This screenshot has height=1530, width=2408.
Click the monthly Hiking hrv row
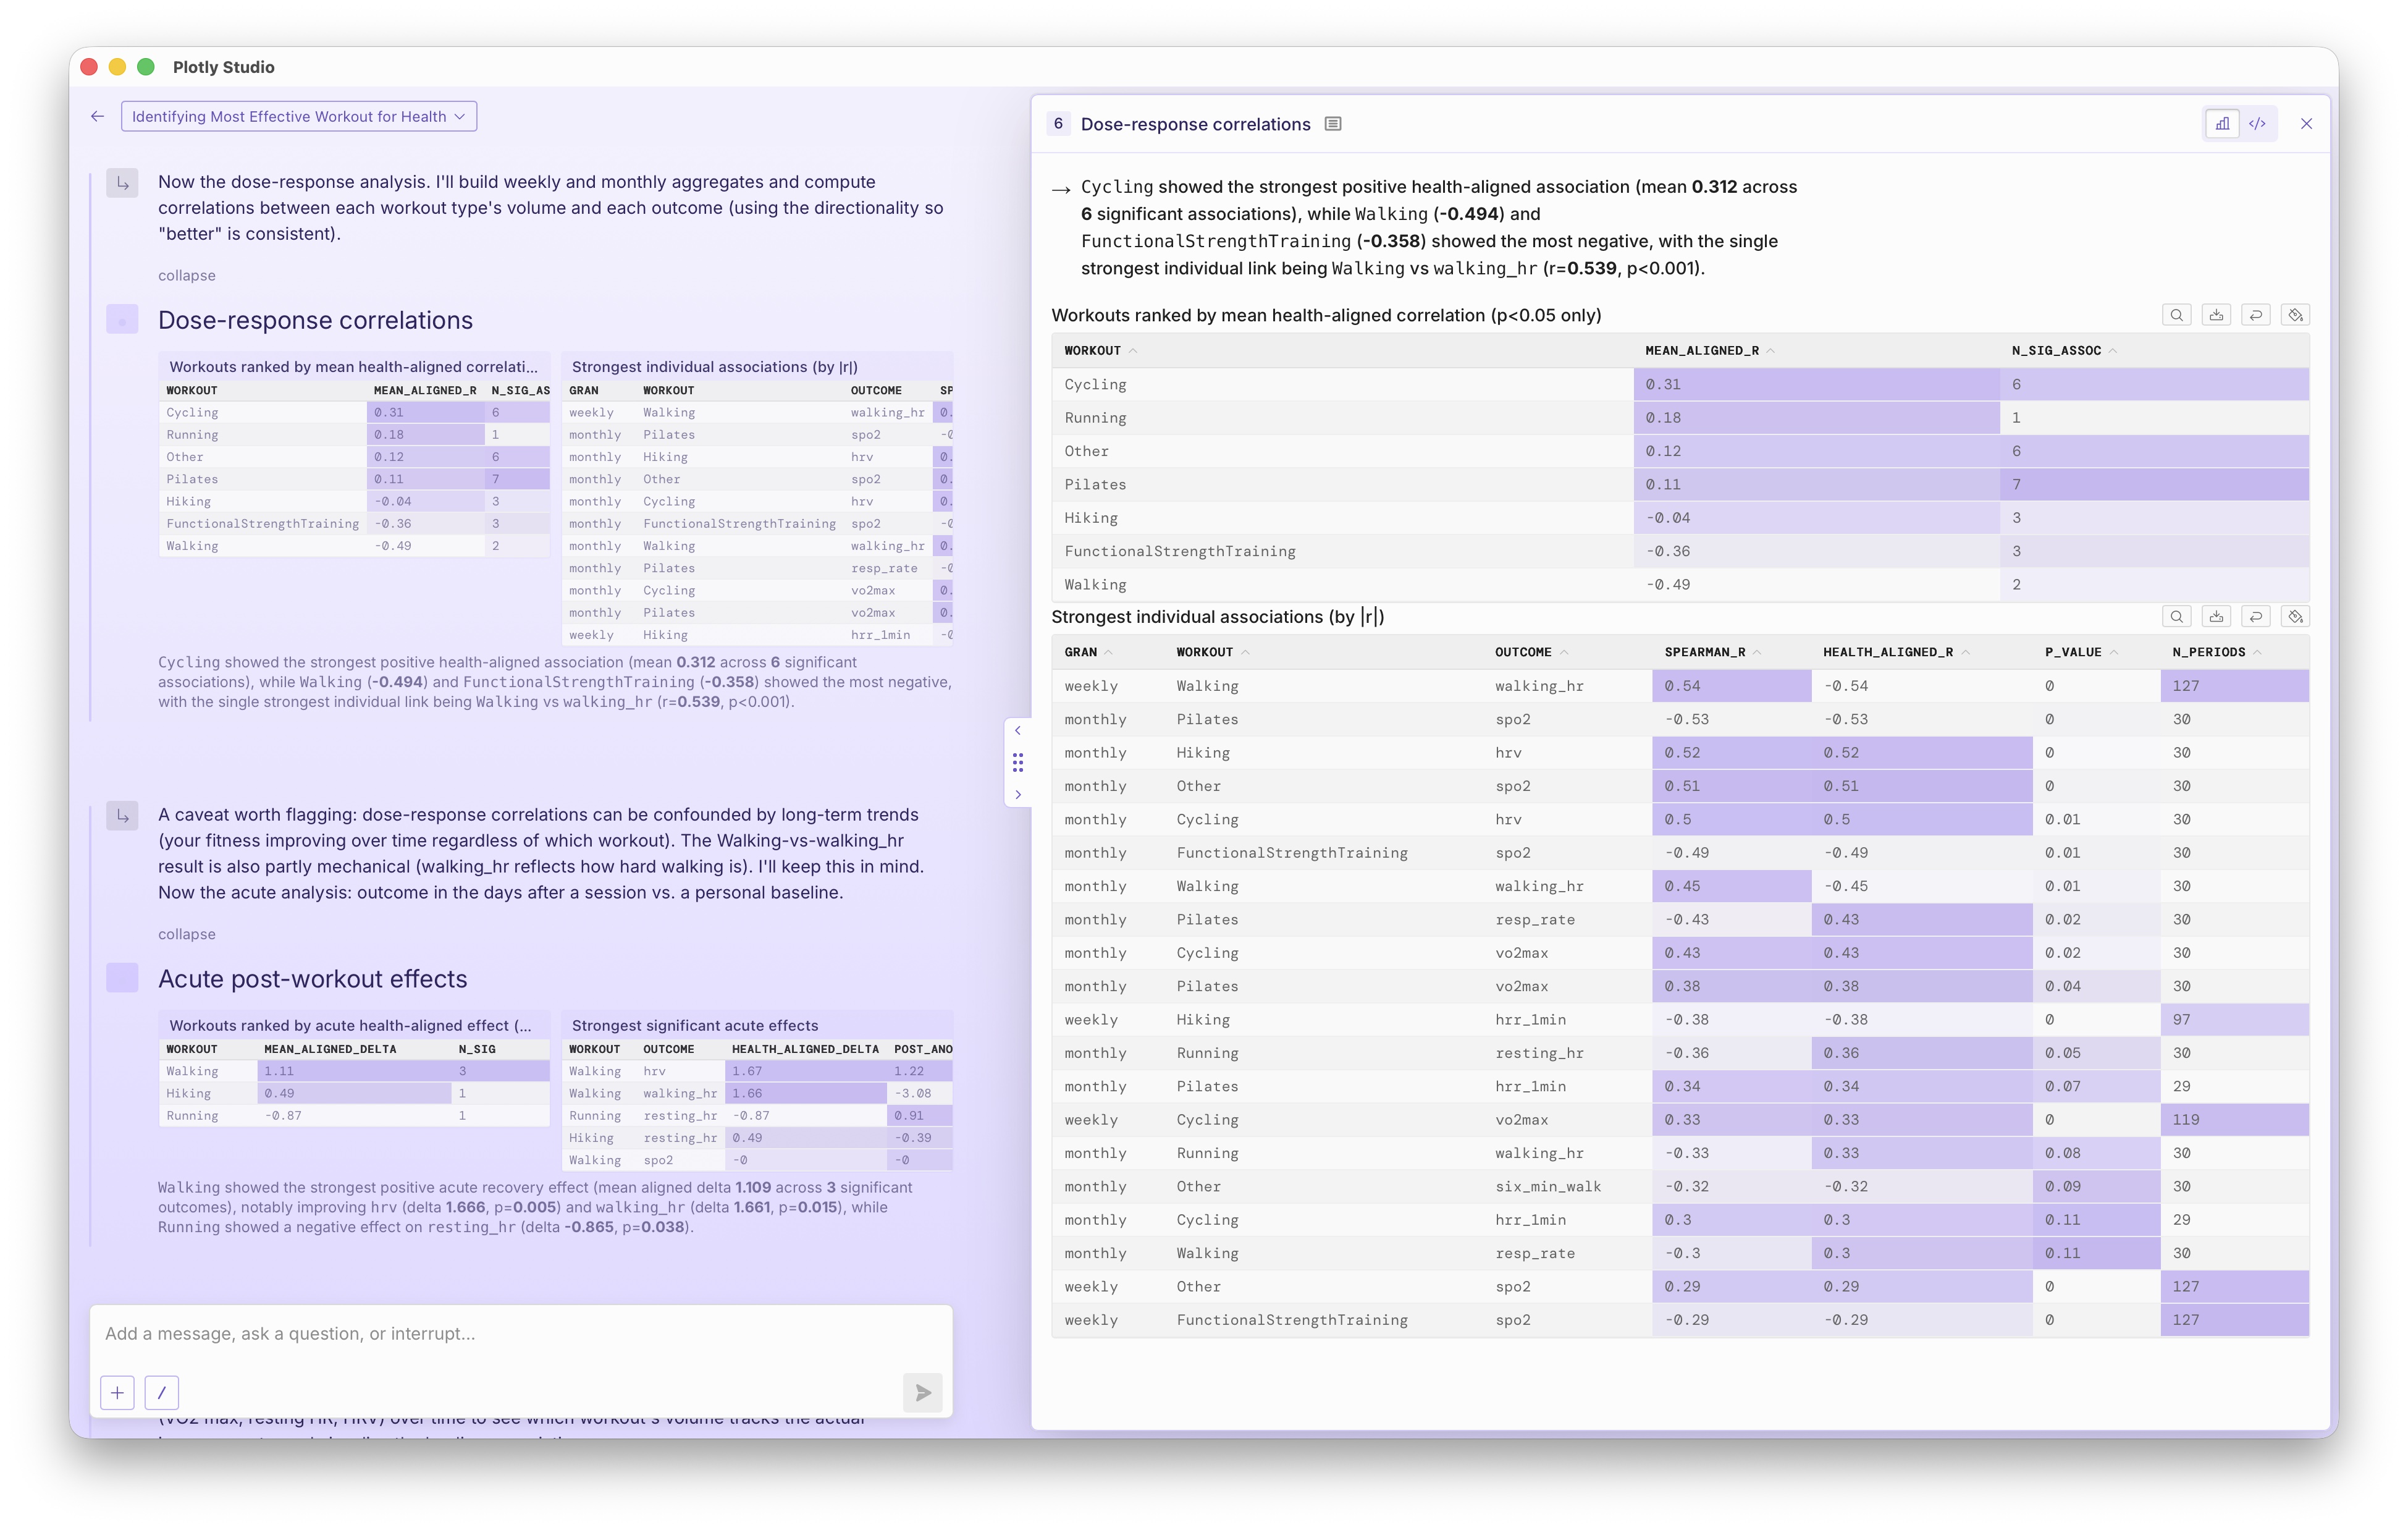1680,753
